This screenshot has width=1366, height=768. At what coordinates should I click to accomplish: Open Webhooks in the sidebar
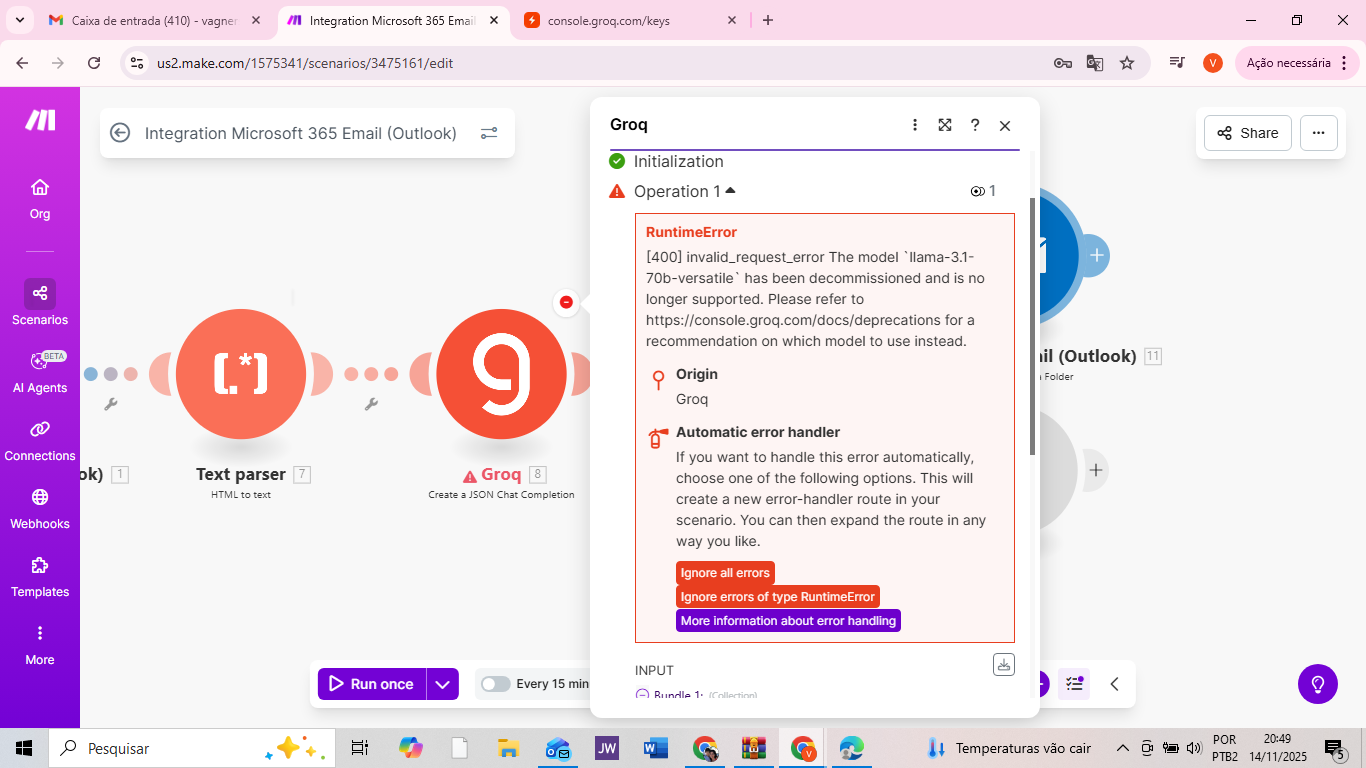[40, 508]
